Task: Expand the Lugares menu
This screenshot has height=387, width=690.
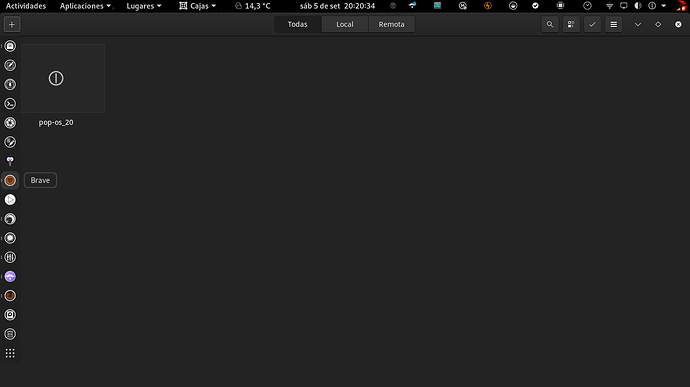Action: [144, 6]
